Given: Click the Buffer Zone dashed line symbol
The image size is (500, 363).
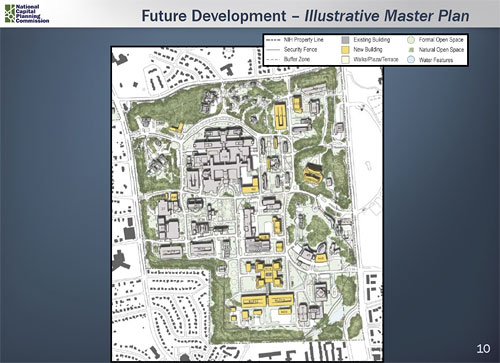Looking at the screenshot, I should pos(274,60).
